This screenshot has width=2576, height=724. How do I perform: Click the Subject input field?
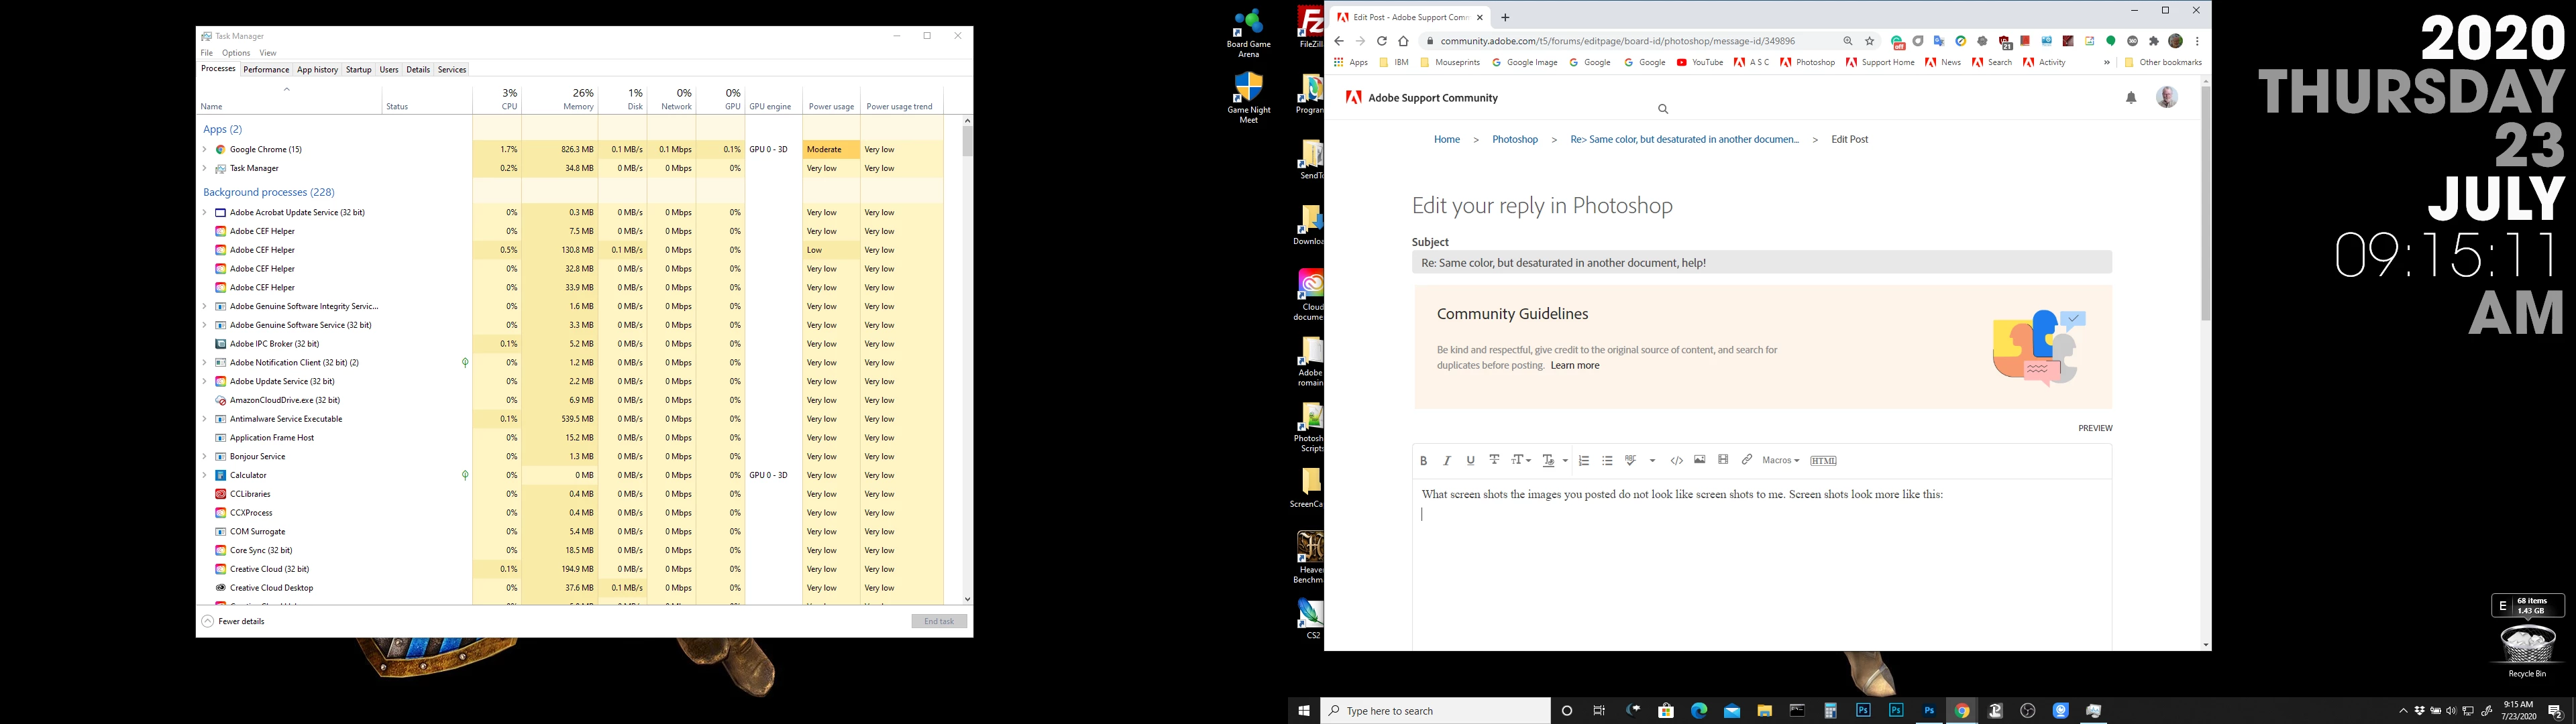pos(1760,263)
